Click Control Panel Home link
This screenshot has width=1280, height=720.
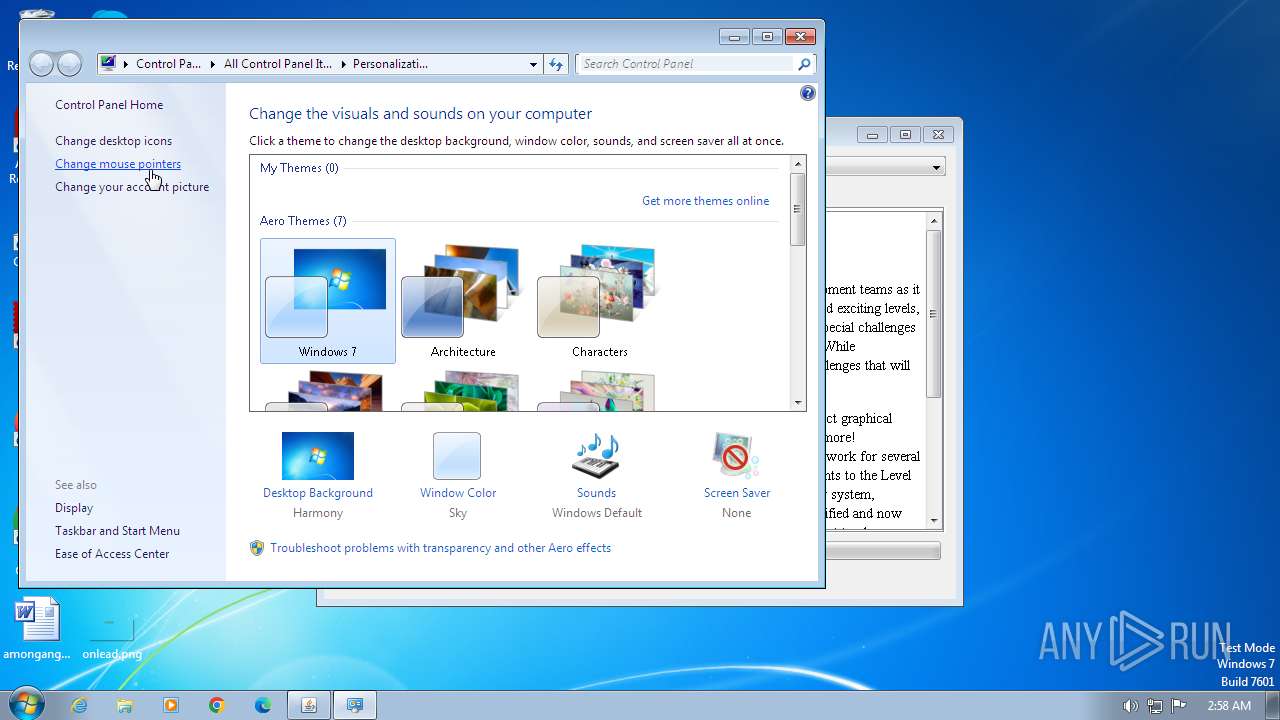(109, 105)
